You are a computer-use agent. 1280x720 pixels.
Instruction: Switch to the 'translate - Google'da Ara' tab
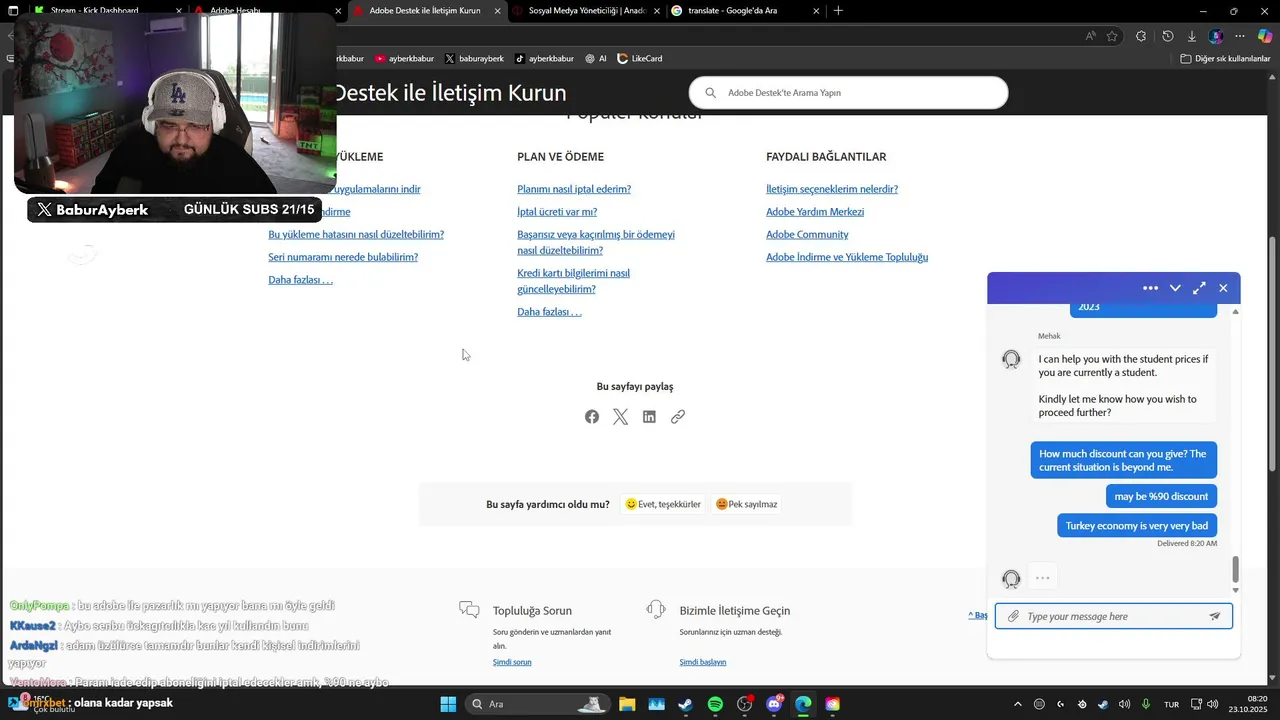tap(745, 11)
